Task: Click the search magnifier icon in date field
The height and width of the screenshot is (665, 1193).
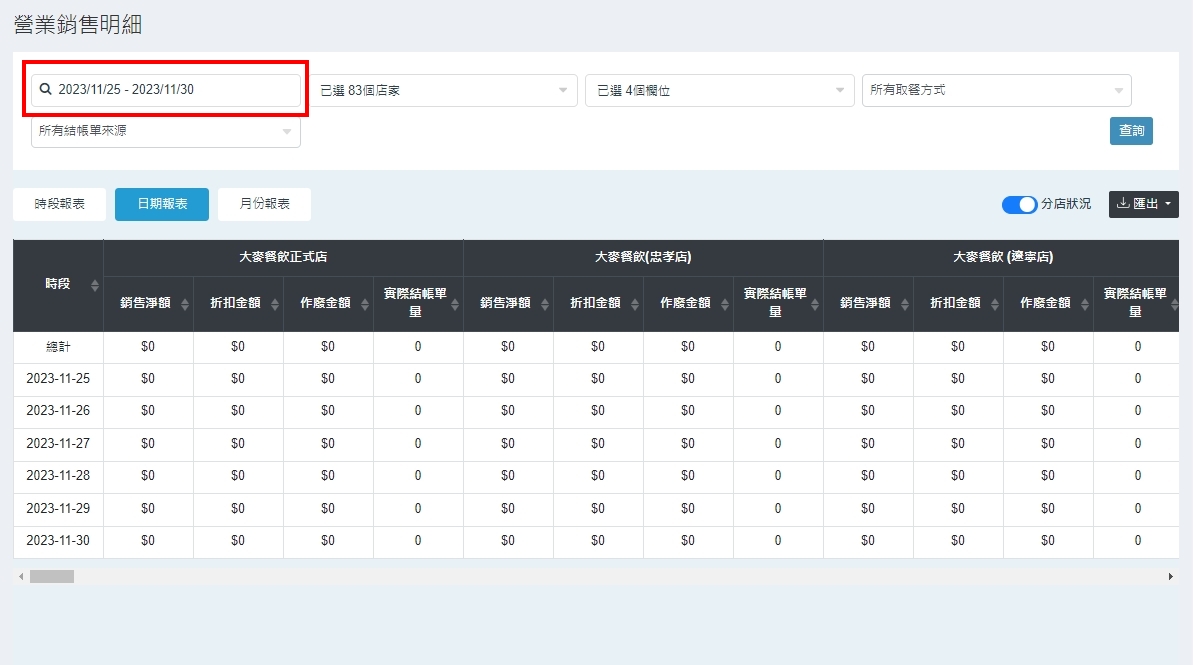Action: pyautogui.click(x=45, y=90)
